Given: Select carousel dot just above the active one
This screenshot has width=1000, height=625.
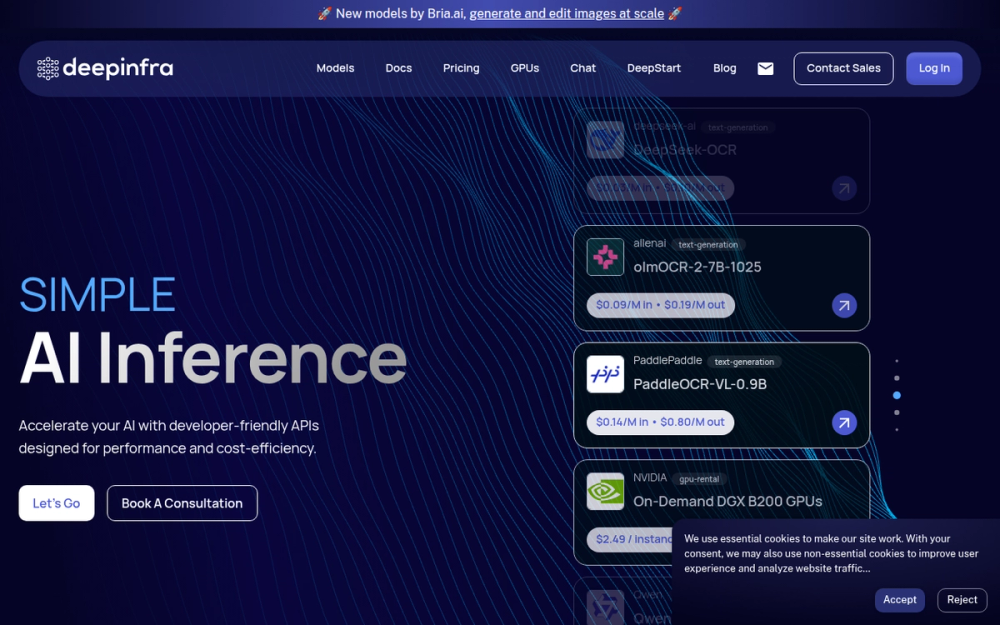Looking at the screenshot, I should point(897,378).
